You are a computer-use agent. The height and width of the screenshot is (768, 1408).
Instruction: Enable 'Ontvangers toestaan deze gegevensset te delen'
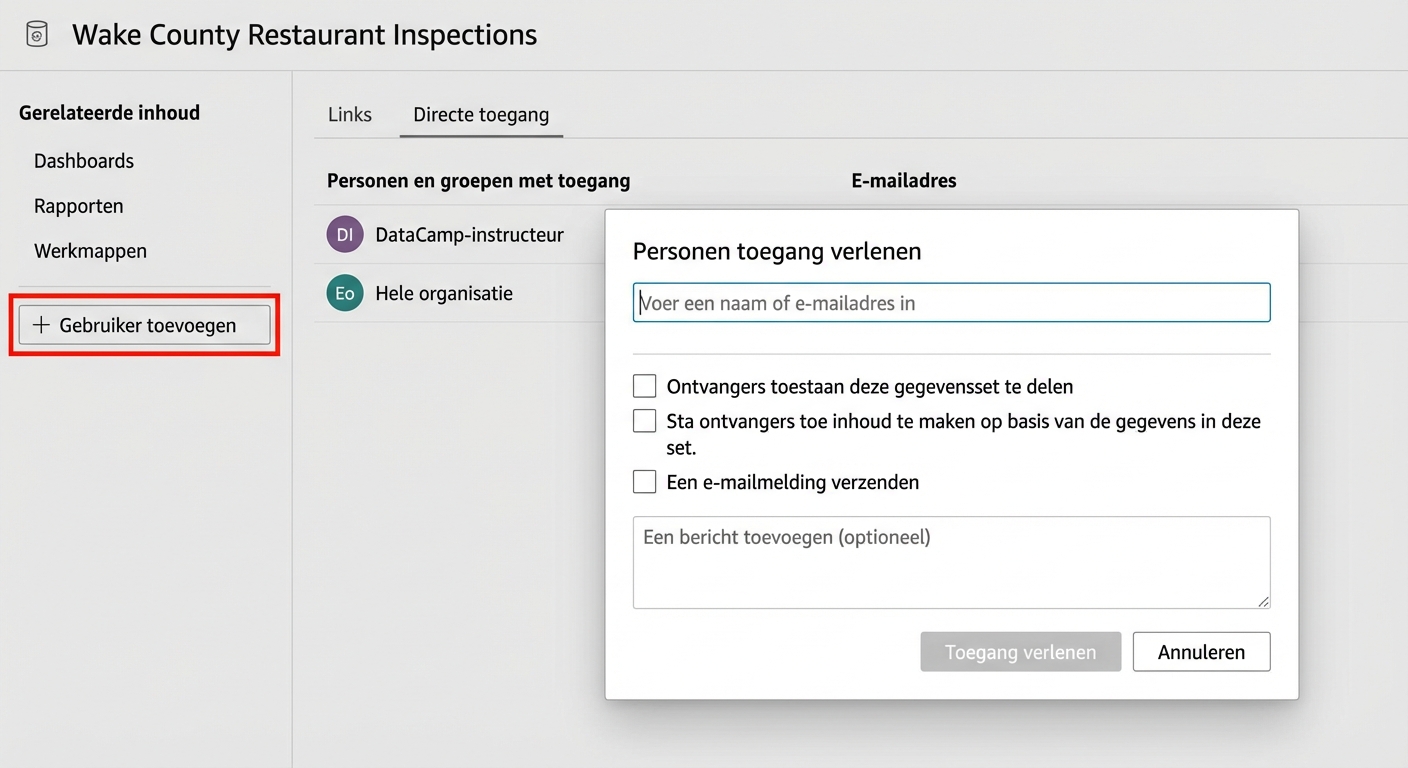click(x=644, y=385)
